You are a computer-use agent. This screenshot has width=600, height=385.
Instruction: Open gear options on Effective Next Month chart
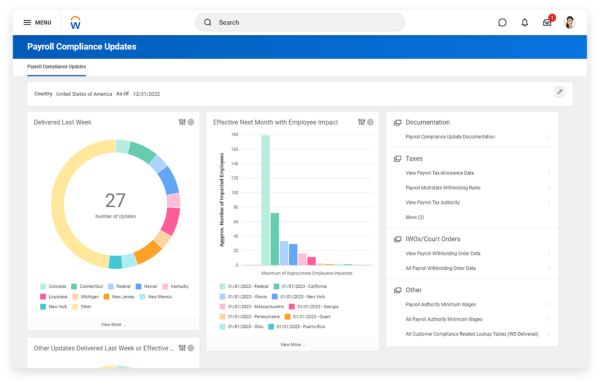pyautogui.click(x=370, y=122)
